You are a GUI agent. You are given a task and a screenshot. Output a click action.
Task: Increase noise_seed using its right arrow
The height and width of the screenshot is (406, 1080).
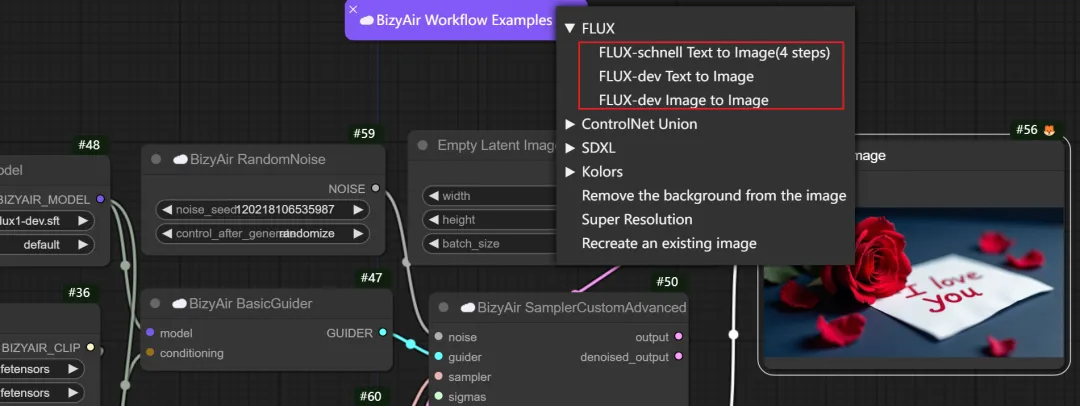point(359,210)
